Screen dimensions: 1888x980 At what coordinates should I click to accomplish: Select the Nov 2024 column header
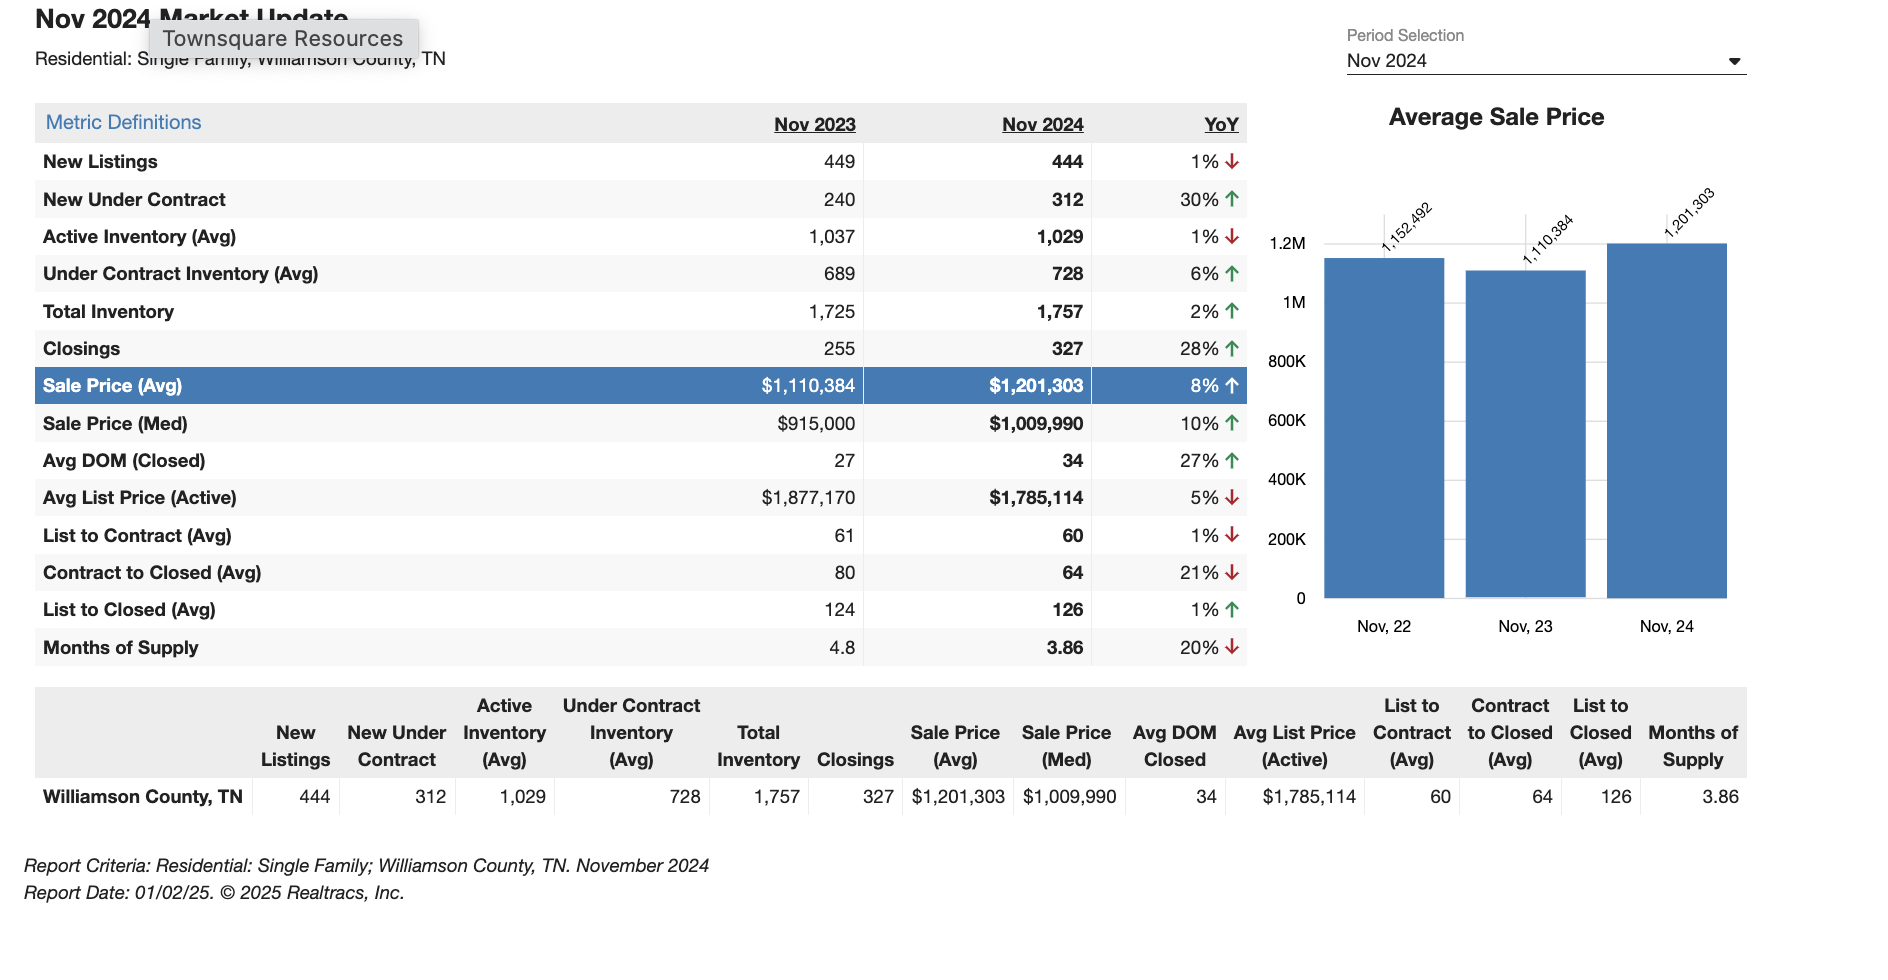tap(1043, 124)
